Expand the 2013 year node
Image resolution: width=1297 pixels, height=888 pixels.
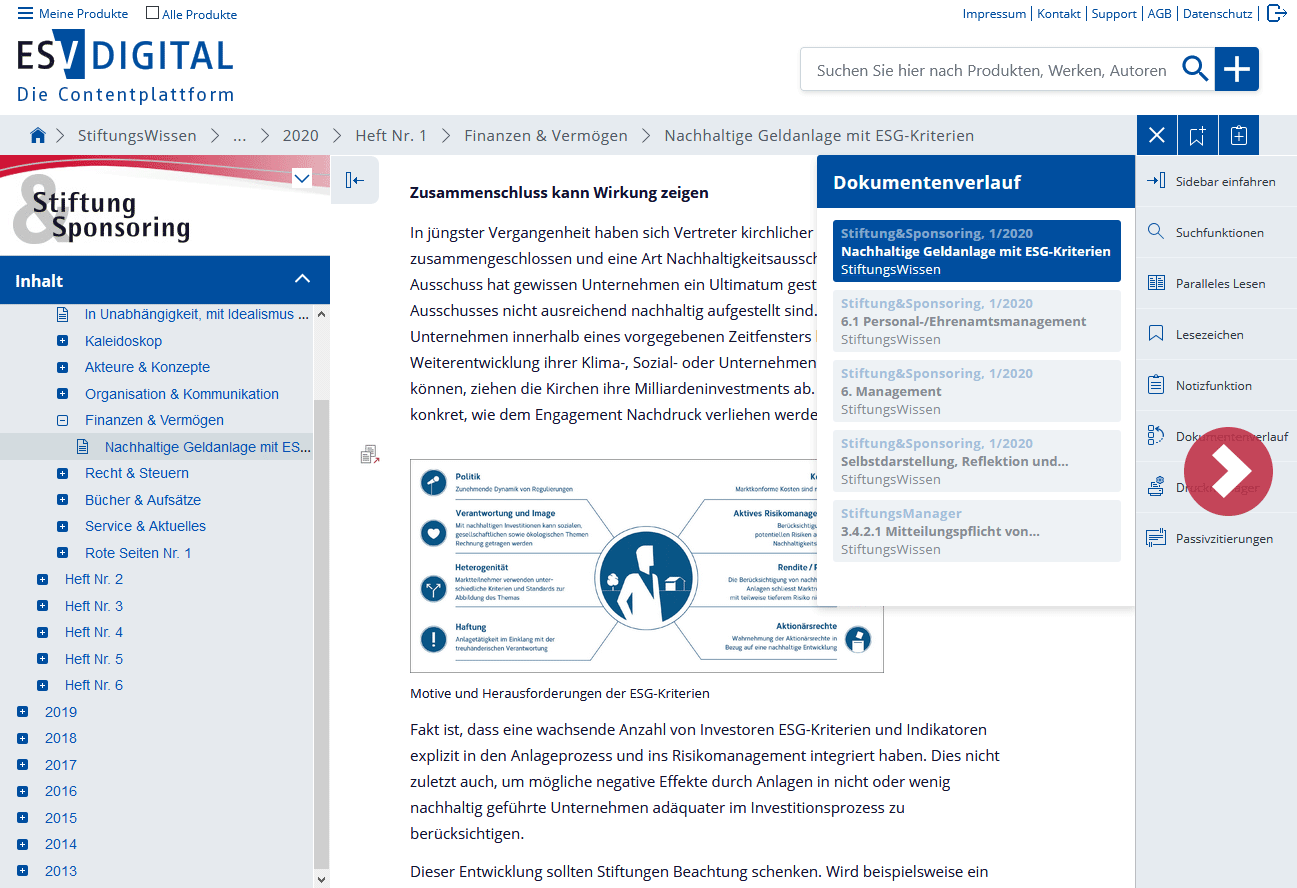pyautogui.click(x=22, y=871)
